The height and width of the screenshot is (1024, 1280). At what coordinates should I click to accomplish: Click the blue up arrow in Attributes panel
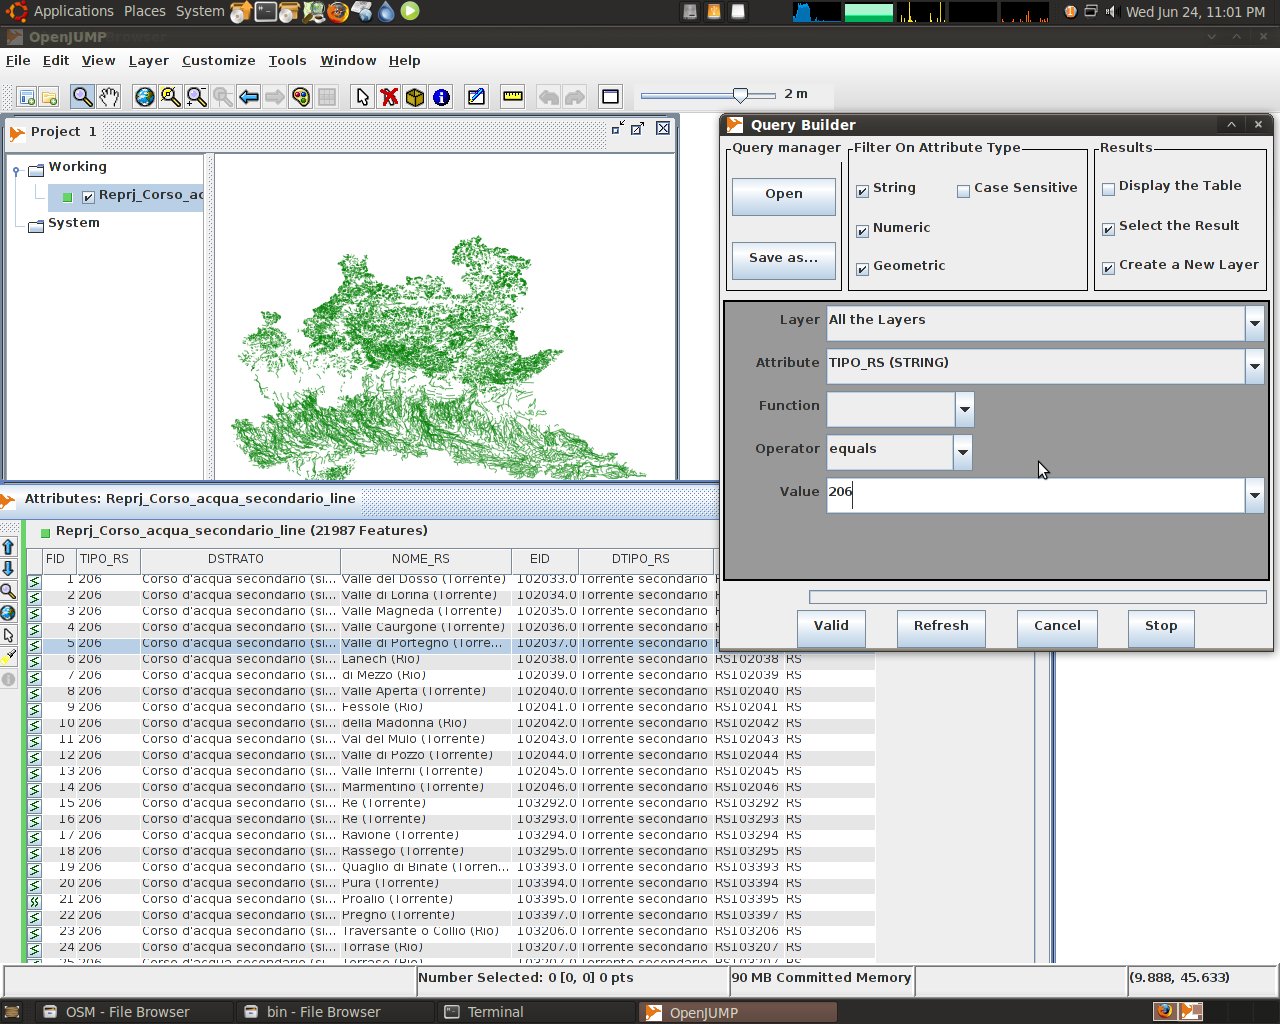8,547
